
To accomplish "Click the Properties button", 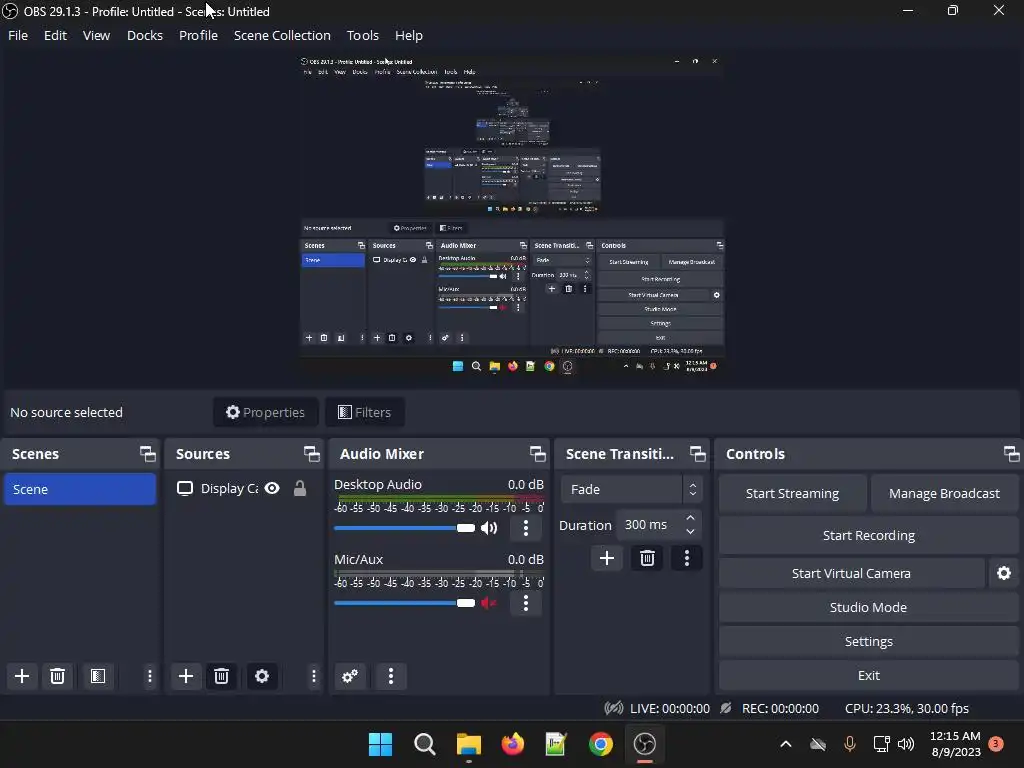I will coord(265,412).
